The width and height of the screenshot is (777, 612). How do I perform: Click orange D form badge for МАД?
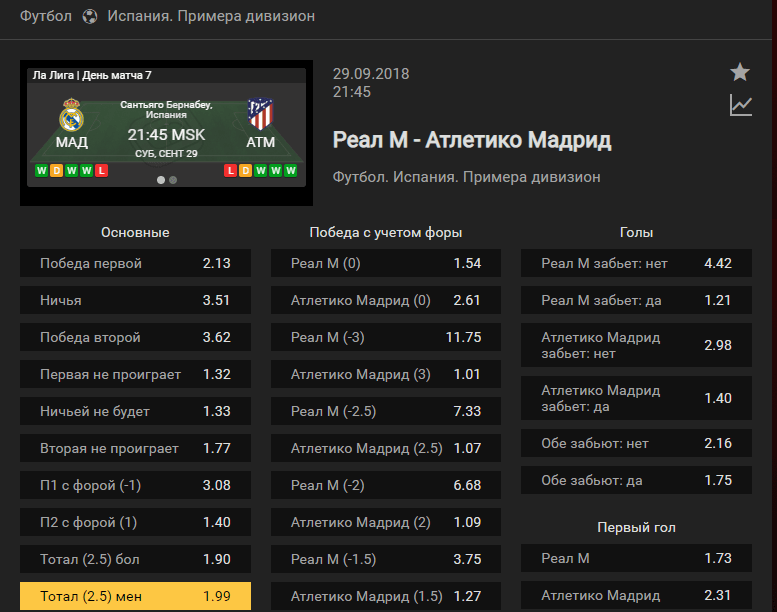tap(56, 171)
